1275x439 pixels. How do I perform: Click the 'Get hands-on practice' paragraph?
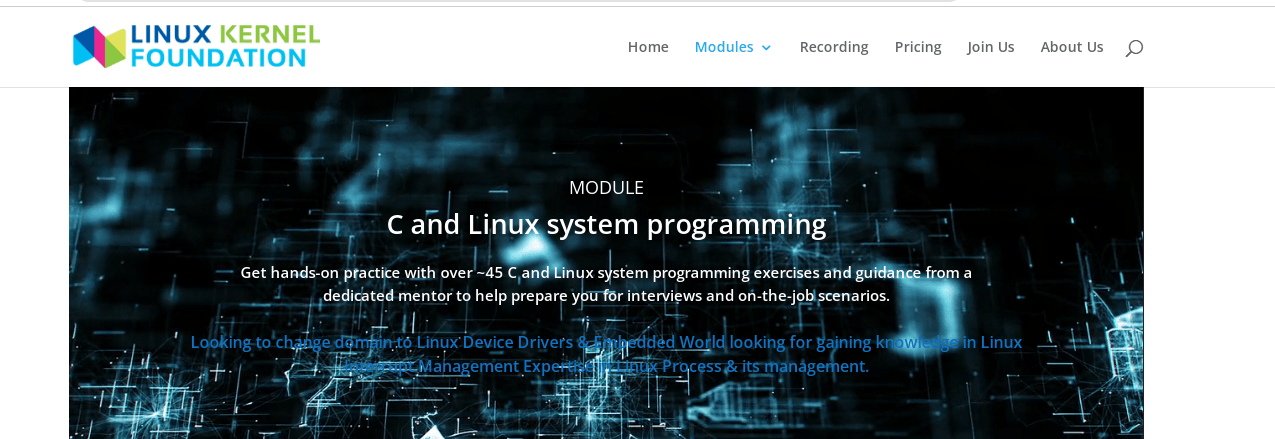(606, 284)
